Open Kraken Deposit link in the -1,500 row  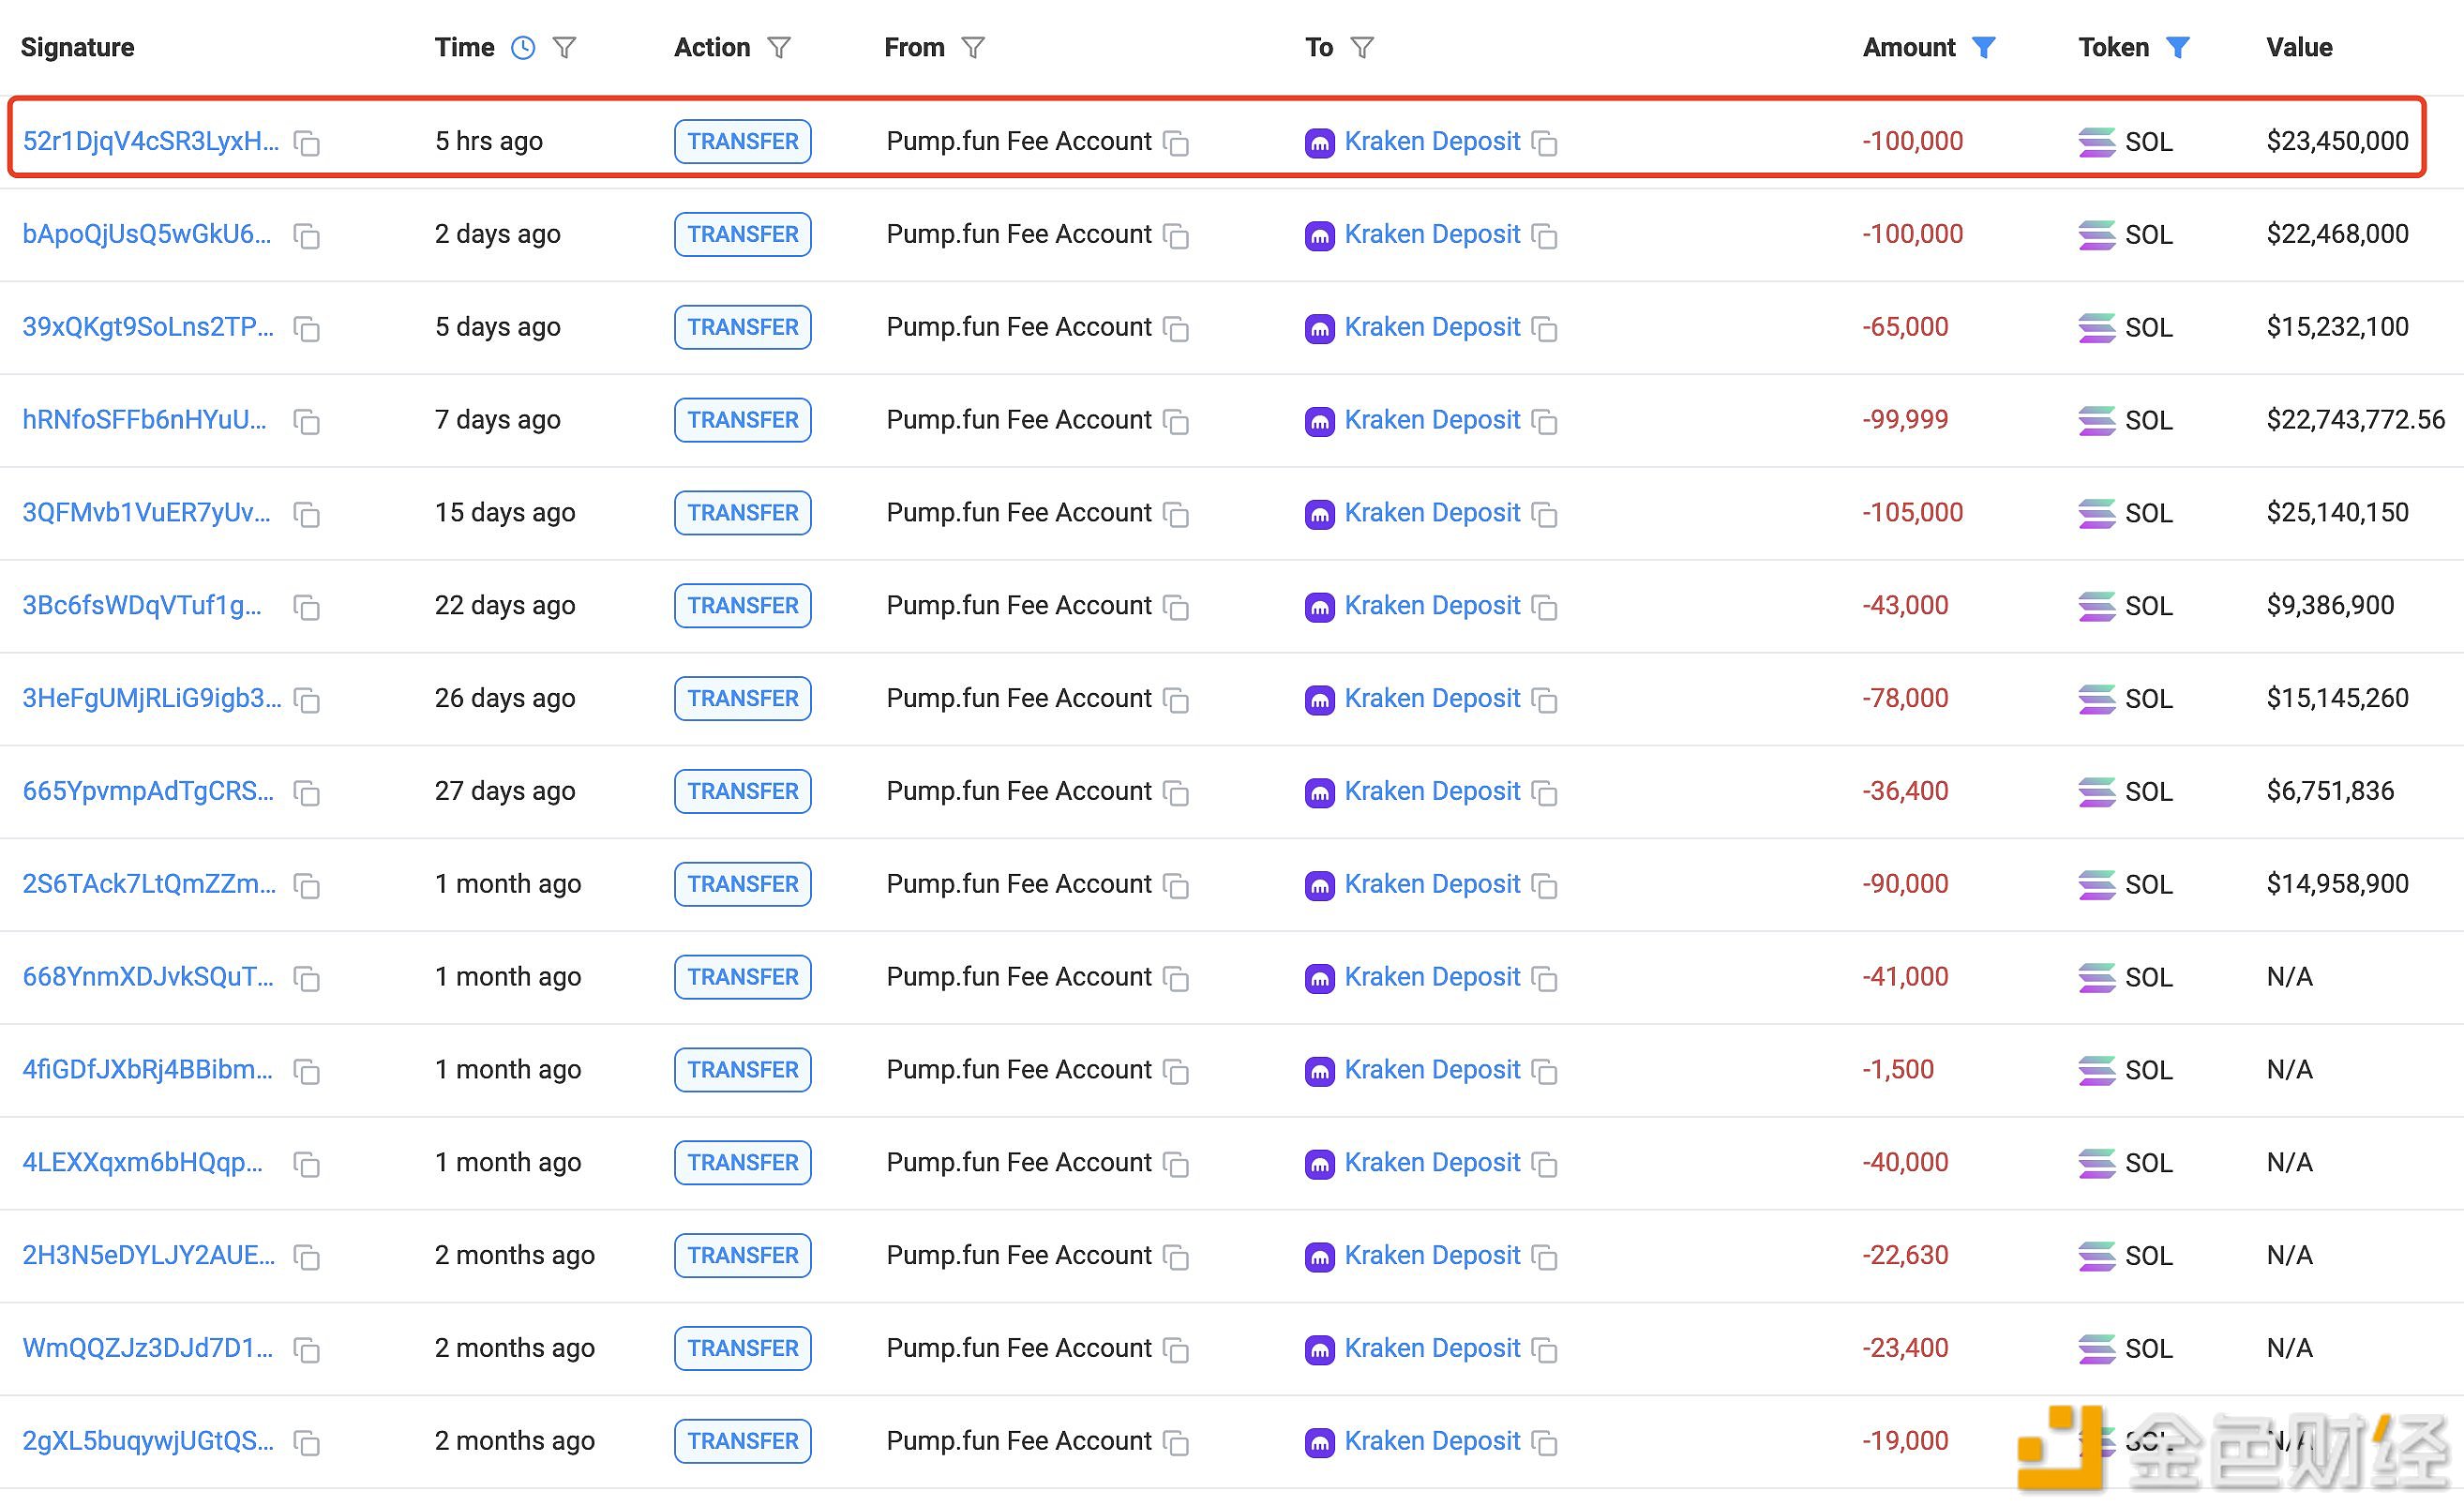[1432, 1070]
